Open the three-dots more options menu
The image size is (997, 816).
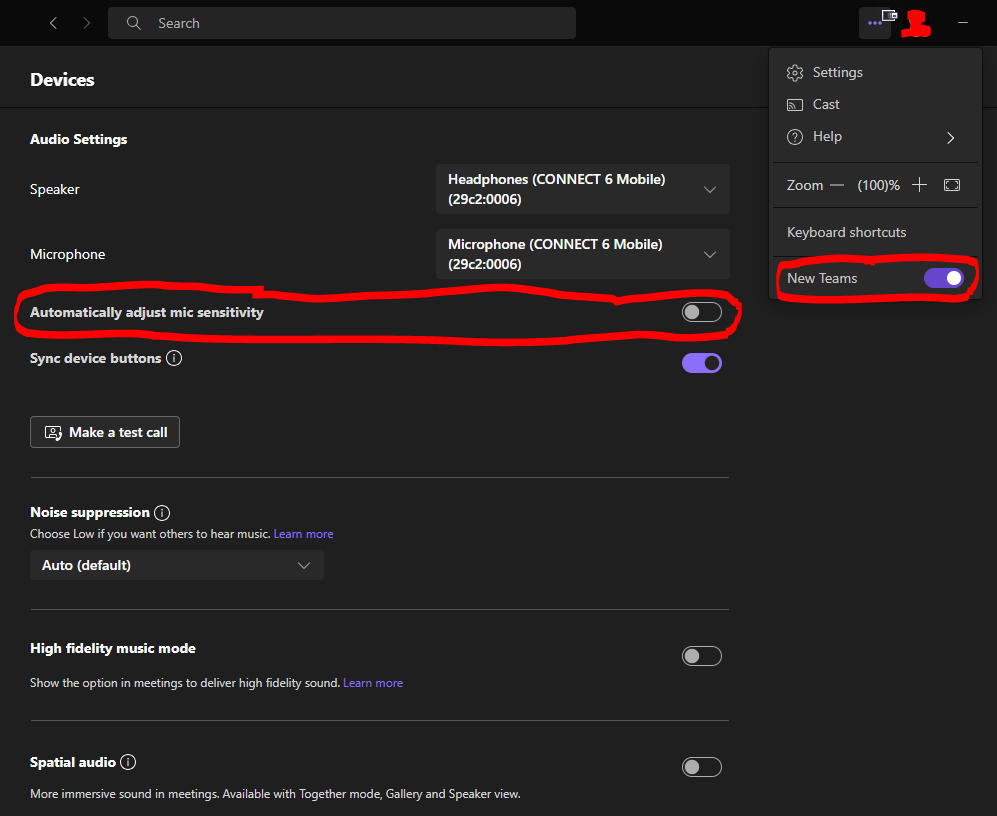[874, 23]
